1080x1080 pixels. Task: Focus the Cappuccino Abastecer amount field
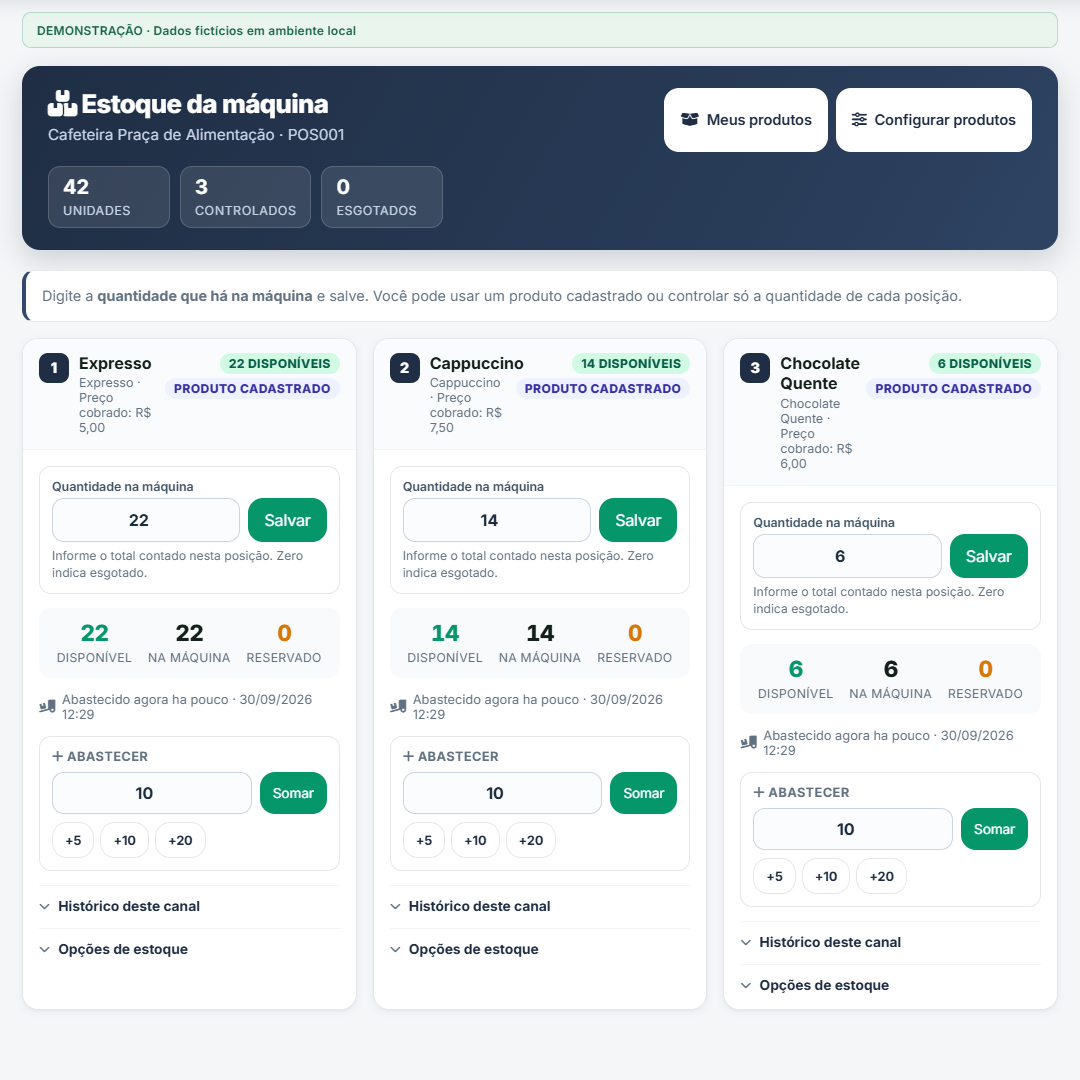tap(502, 793)
